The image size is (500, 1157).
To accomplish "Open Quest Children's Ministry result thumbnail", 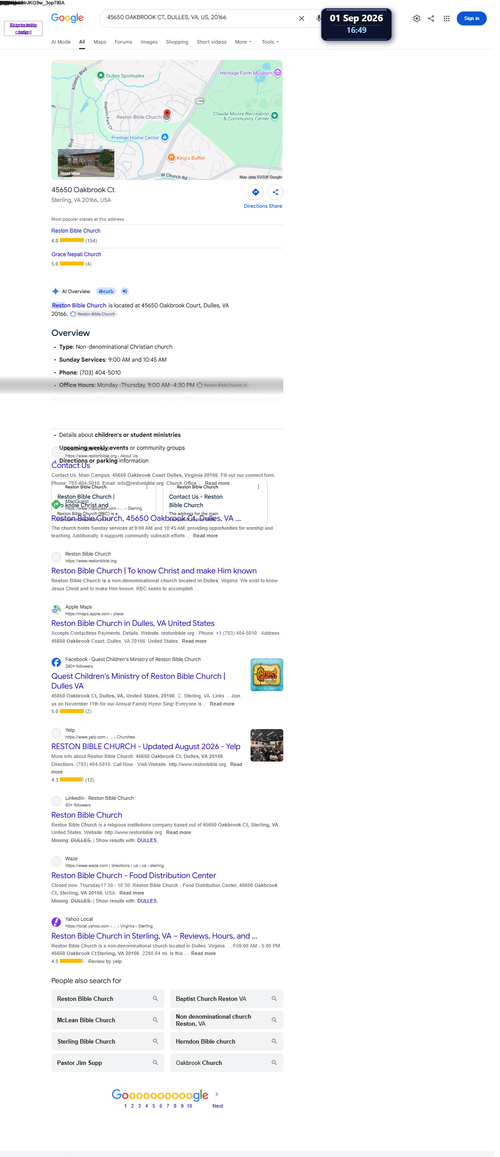I will click(x=266, y=674).
